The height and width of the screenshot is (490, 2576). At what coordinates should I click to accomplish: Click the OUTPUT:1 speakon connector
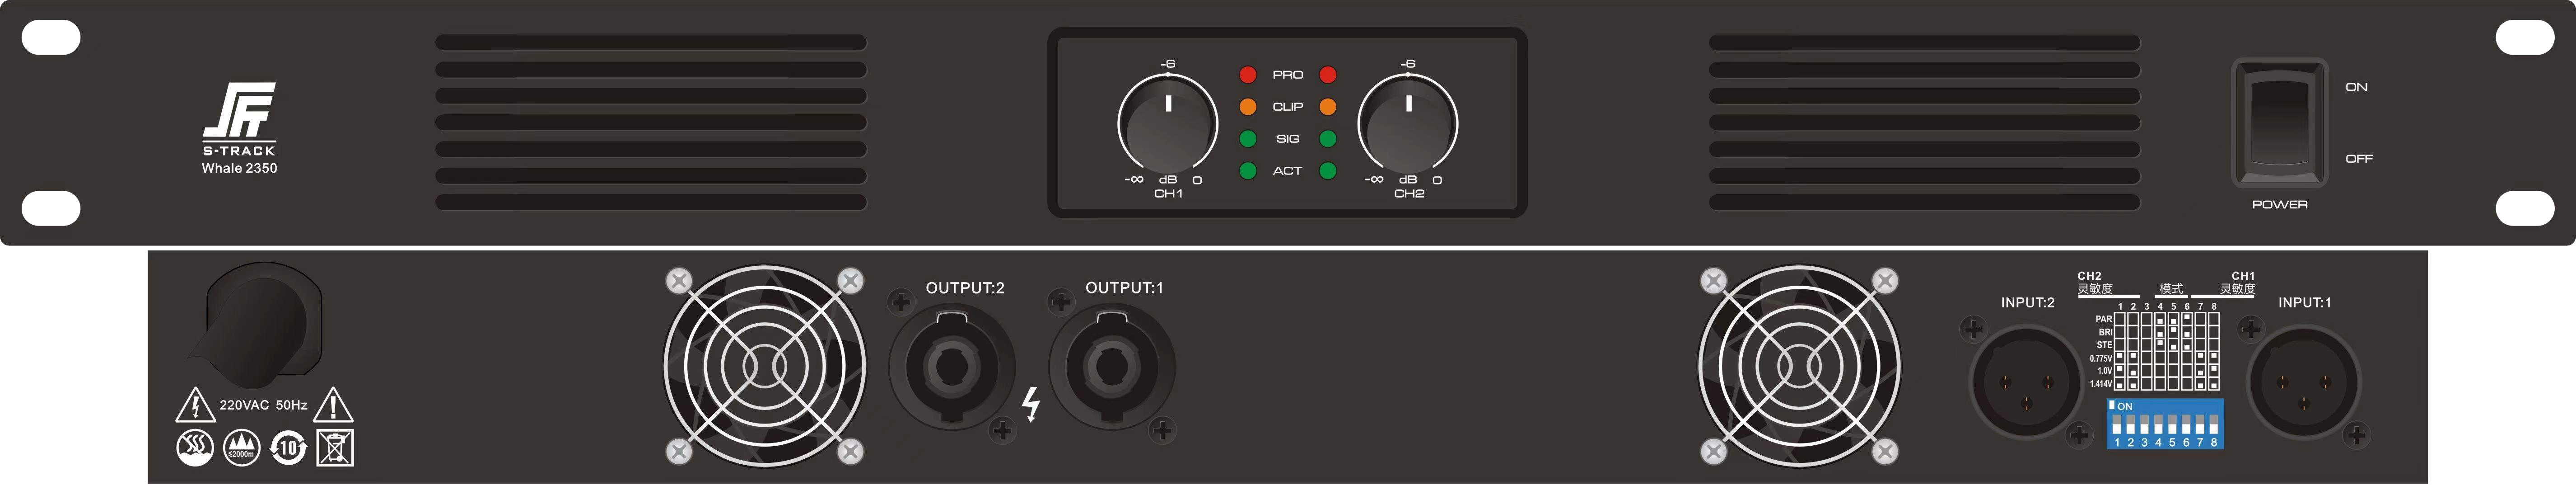point(1112,367)
